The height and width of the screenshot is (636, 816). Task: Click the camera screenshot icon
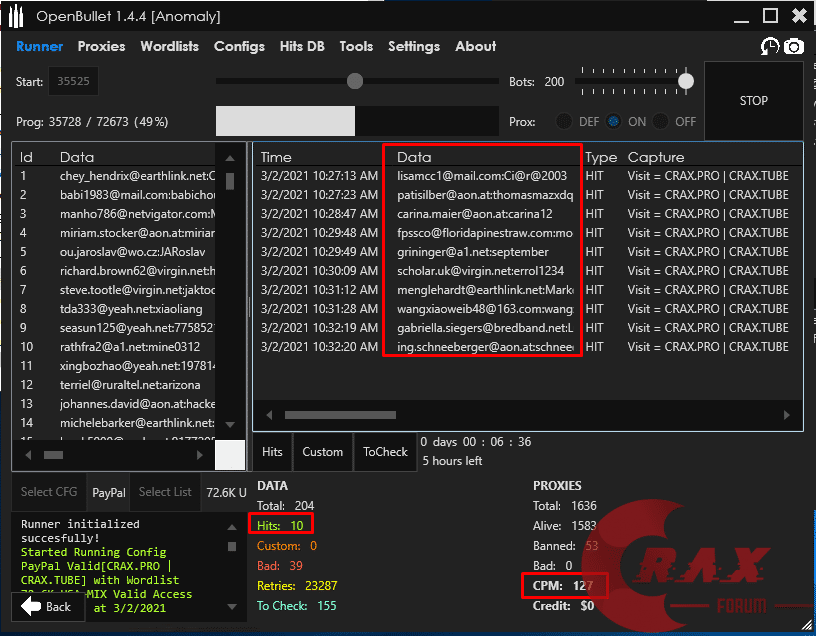(794, 46)
